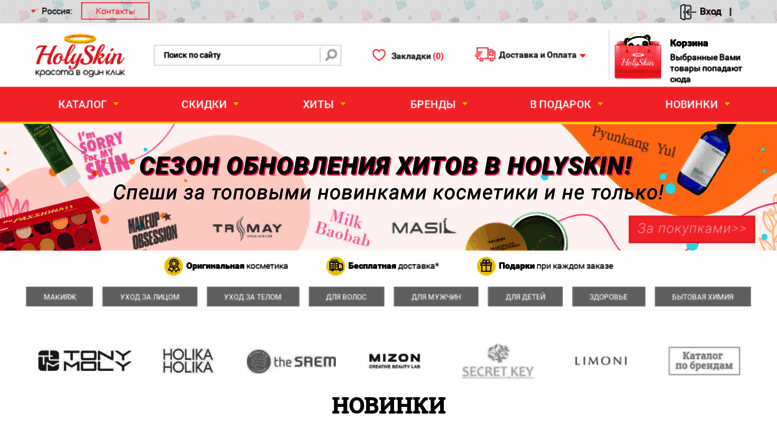Expand the Новинки menu arrow
Image resolution: width=777 pixels, height=423 pixels.
727,104
